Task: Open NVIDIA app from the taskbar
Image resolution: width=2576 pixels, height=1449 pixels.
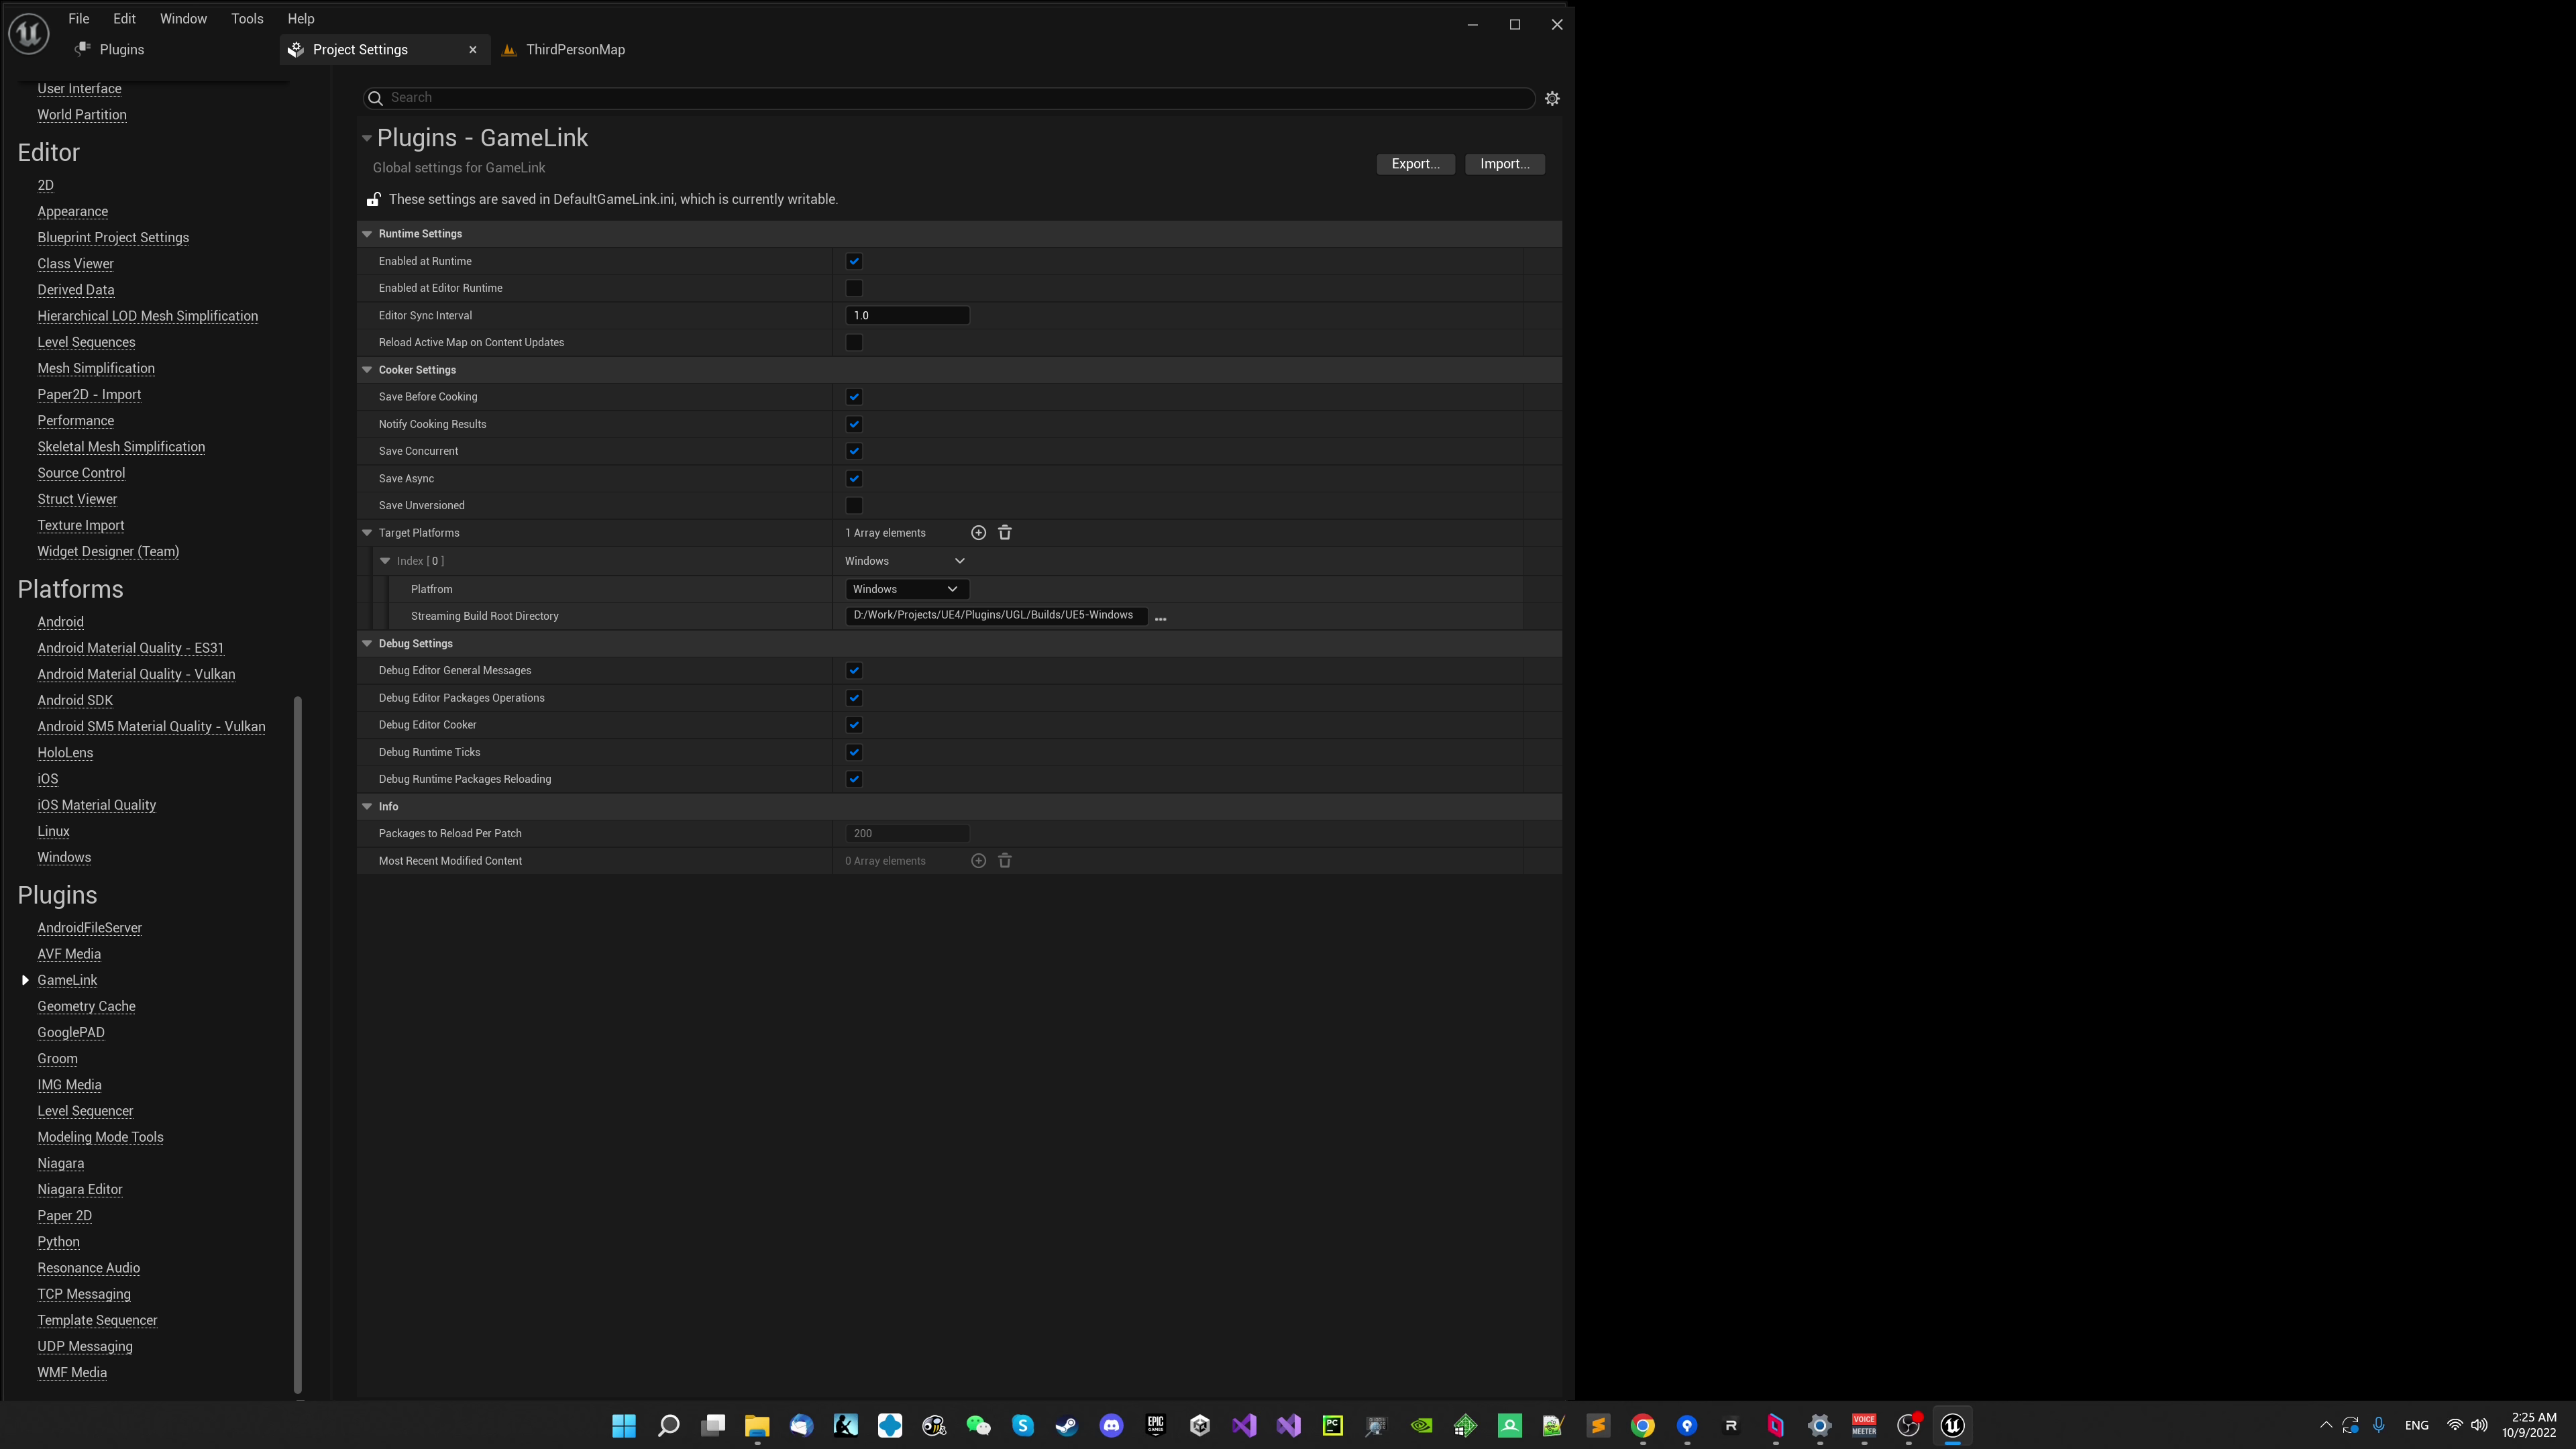Action: pos(1421,1425)
